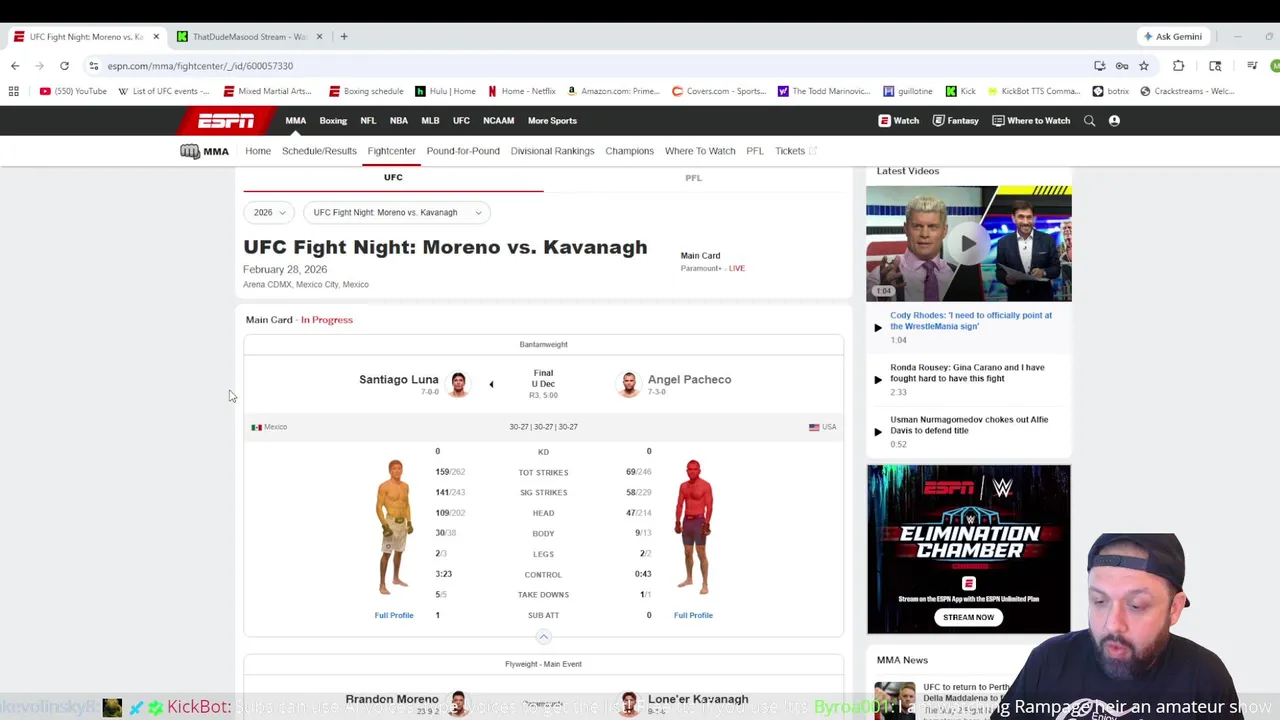Click Brandon Moreno's name
Viewport: 1280px width, 720px height.
[x=392, y=699]
